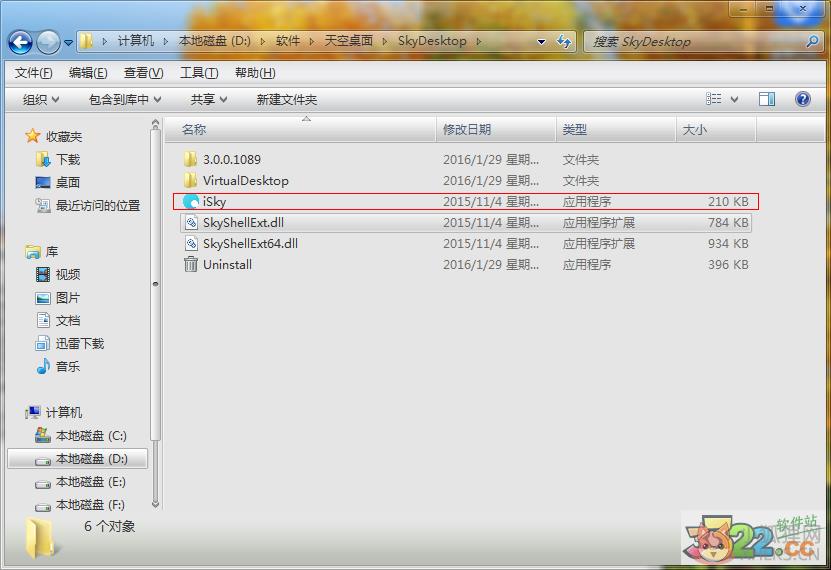Open the 帮助(H) menu
The height and width of the screenshot is (570, 831).
(255, 73)
